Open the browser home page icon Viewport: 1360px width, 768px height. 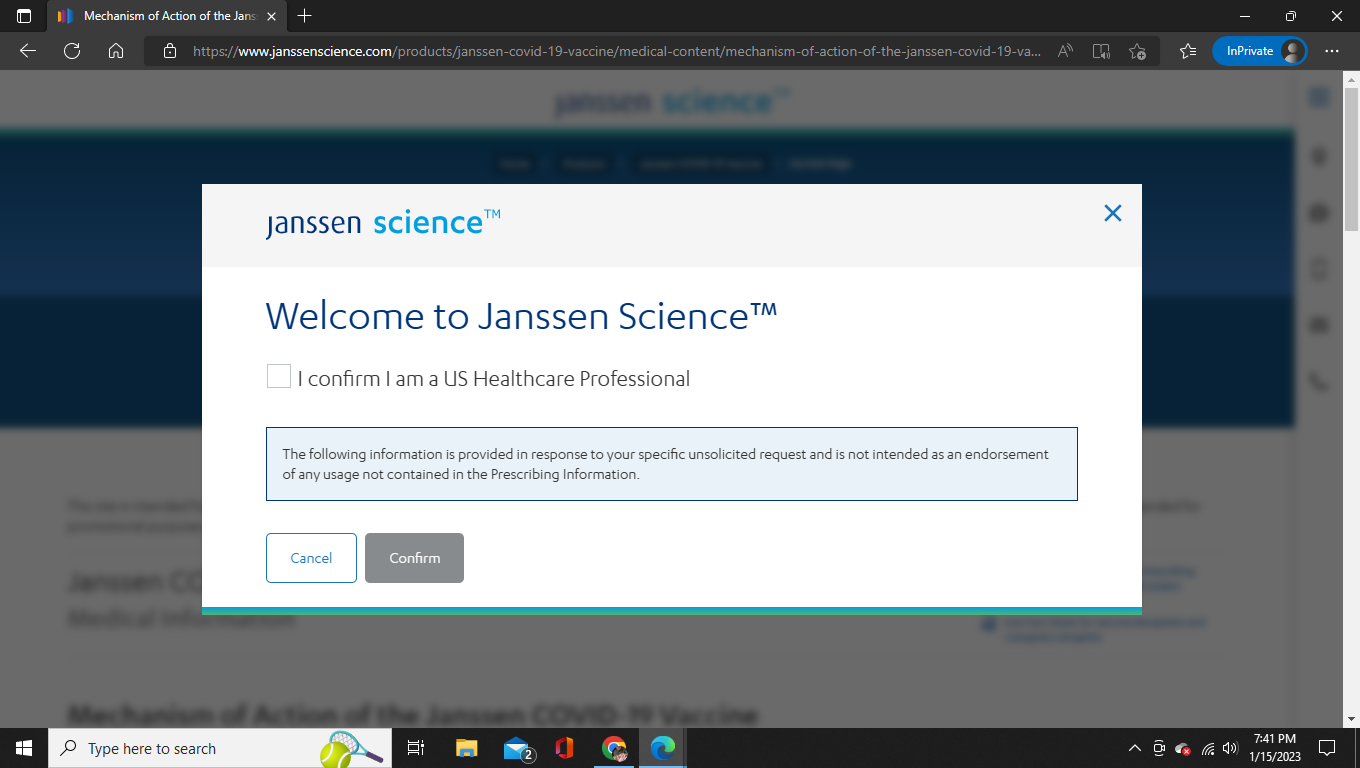pyautogui.click(x=116, y=51)
